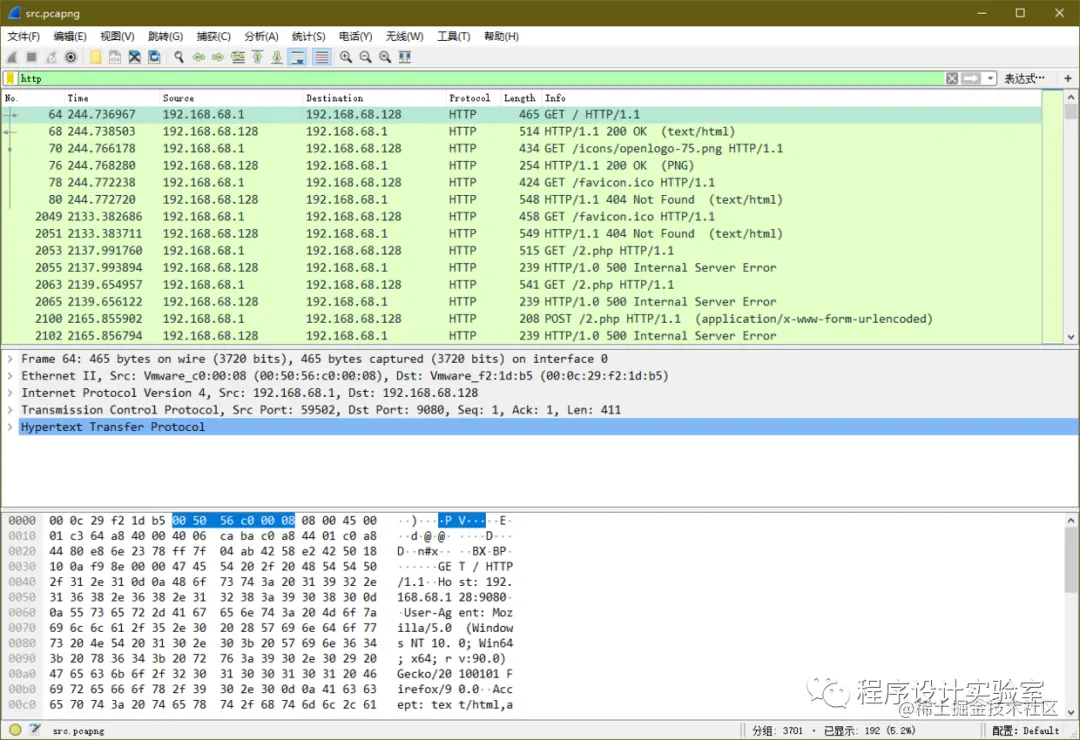The width and height of the screenshot is (1080, 740).
Task: Jump to the last packet icon
Action: tap(276, 57)
